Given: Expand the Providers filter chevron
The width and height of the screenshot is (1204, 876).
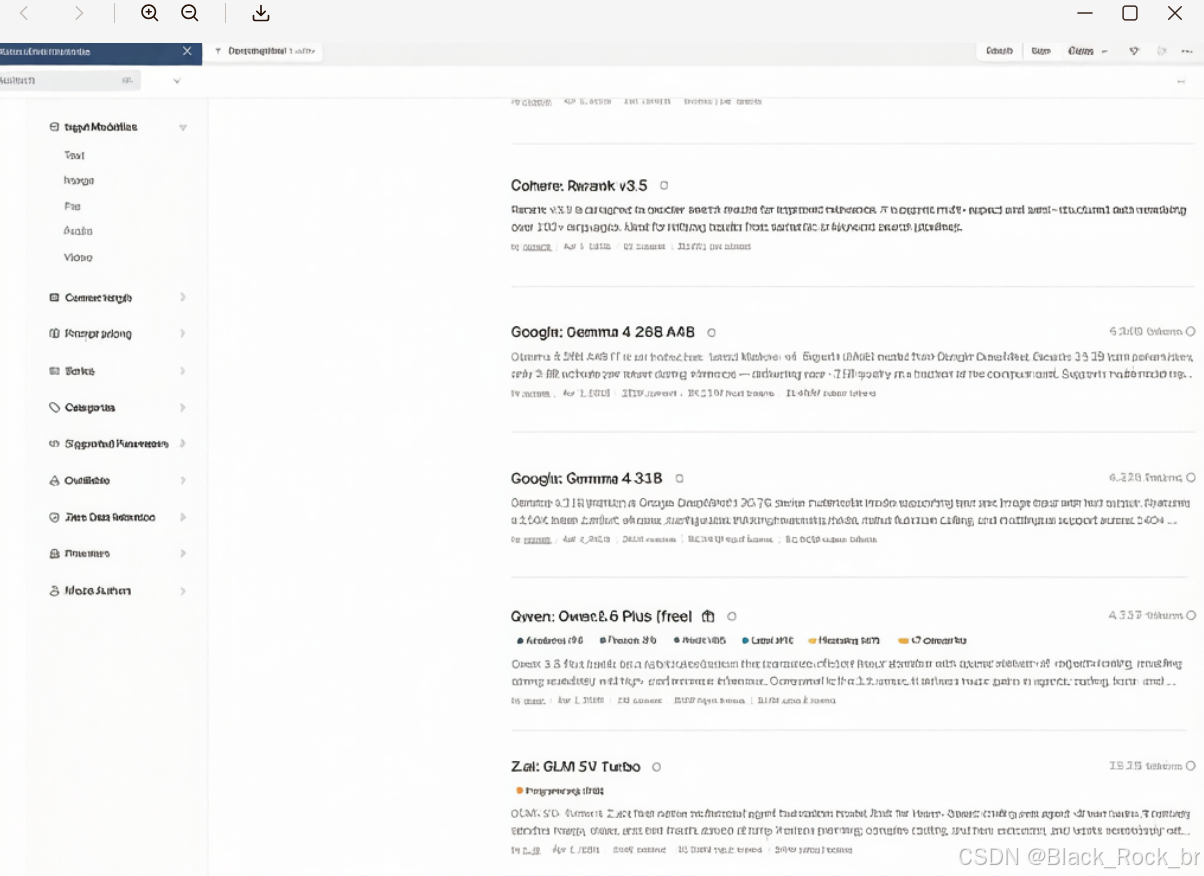Looking at the screenshot, I should tap(183, 553).
